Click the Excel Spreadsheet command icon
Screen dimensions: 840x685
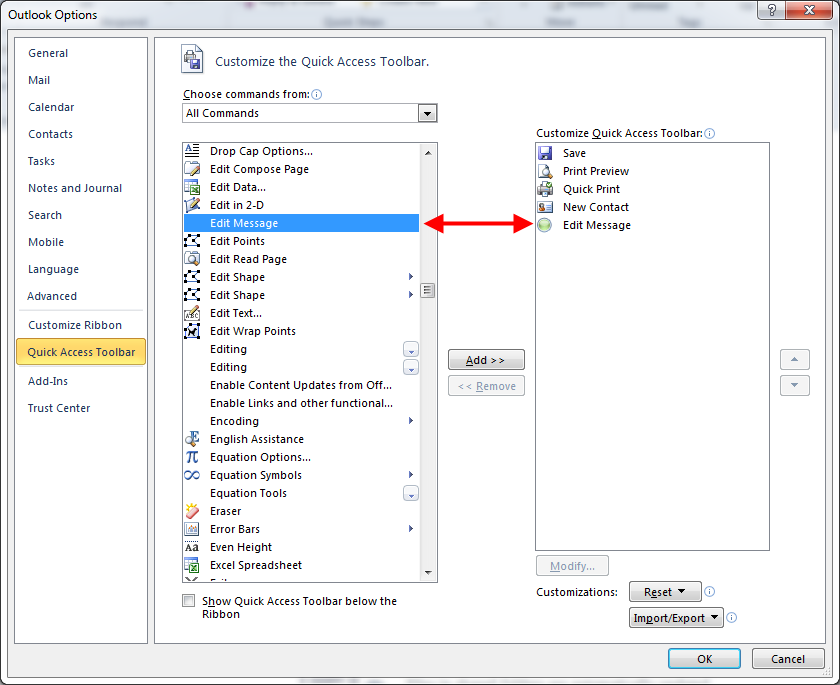pos(192,565)
